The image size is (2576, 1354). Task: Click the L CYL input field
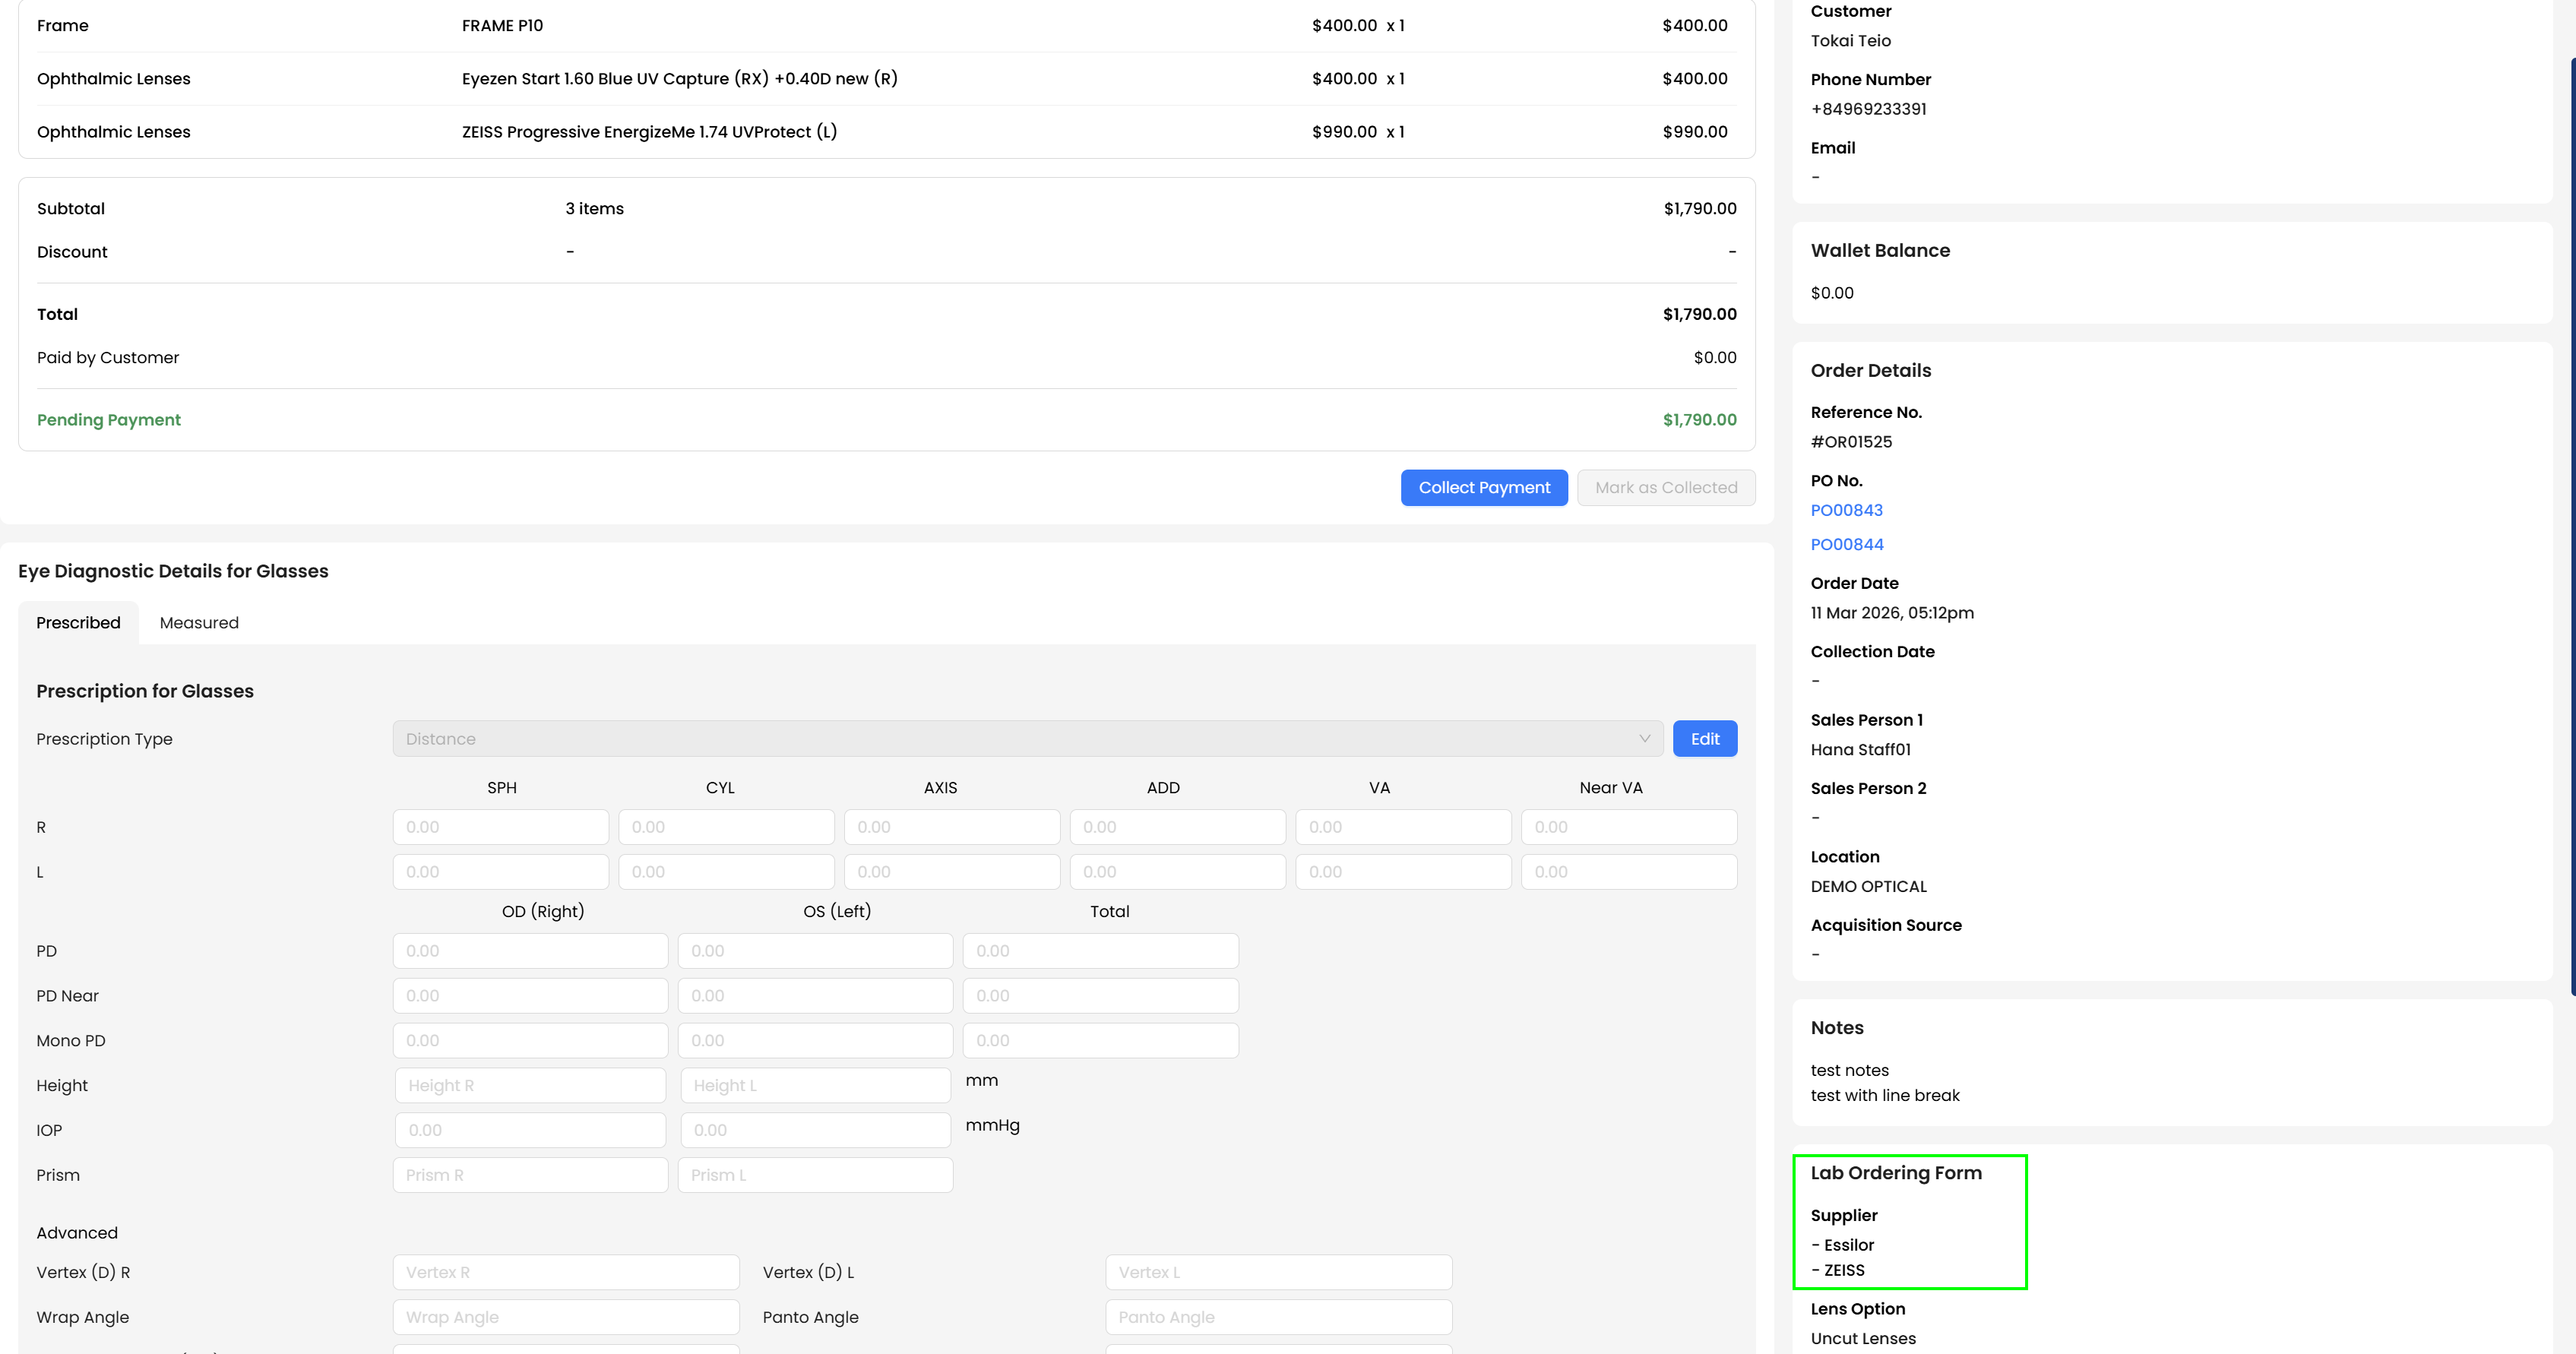726,872
